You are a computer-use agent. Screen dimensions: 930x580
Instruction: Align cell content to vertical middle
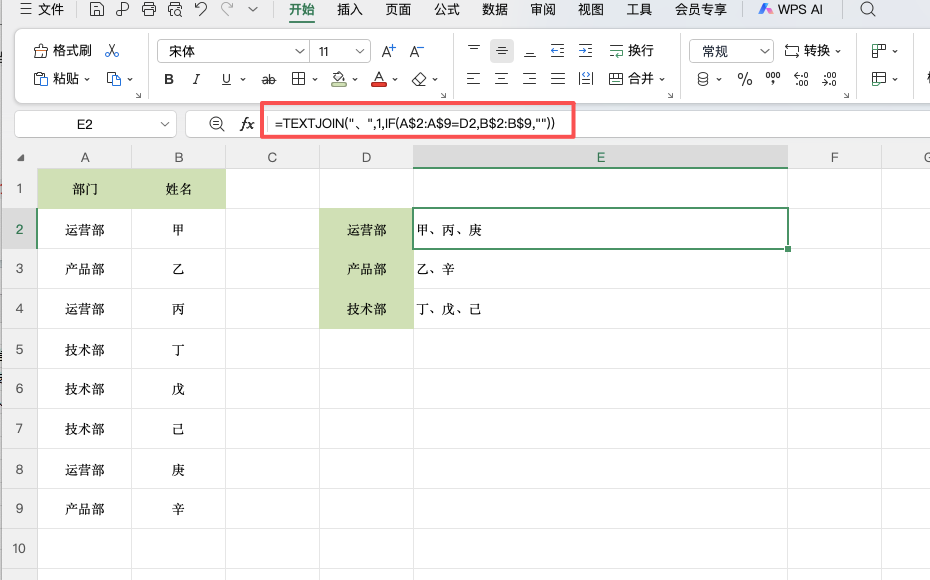pyautogui.click(x=502, y=51)
